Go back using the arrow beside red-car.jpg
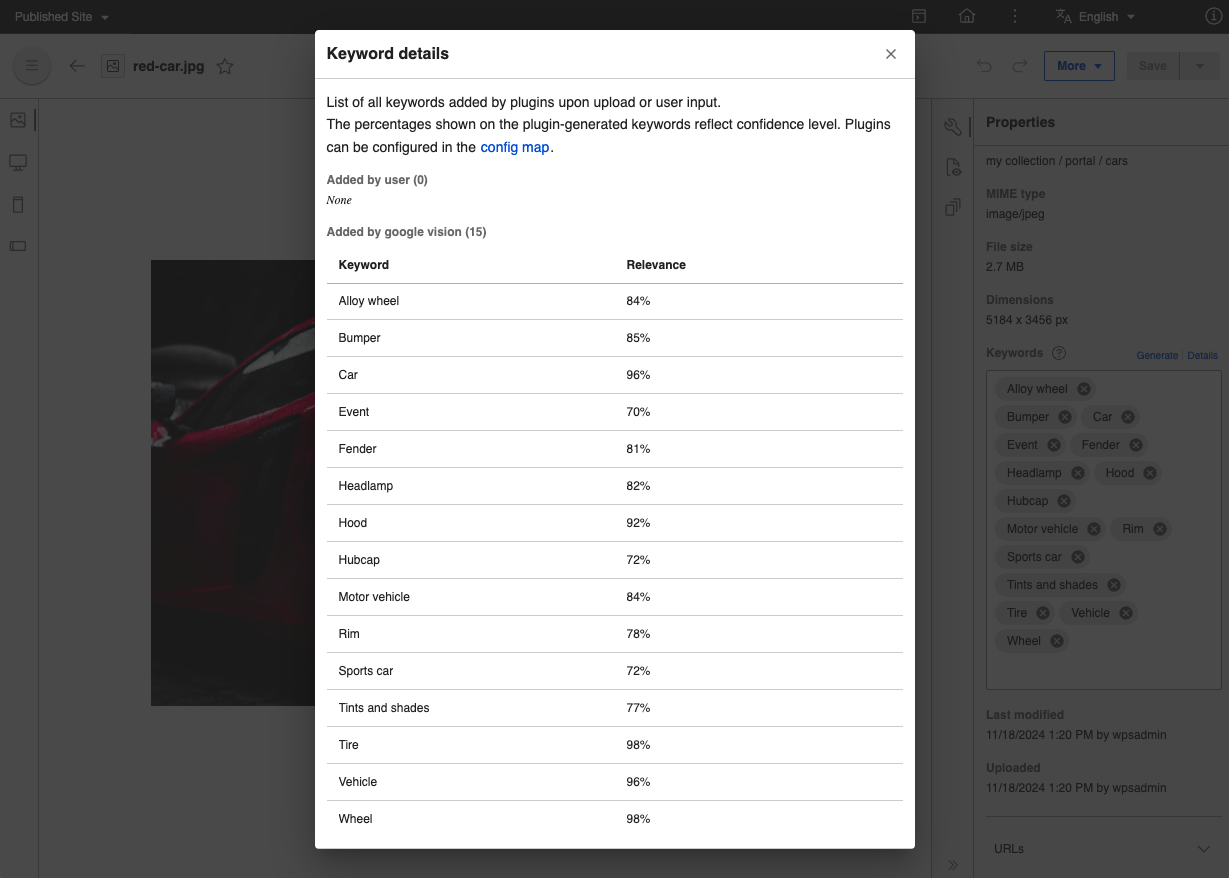1229x878 pixels. point(77,66)
